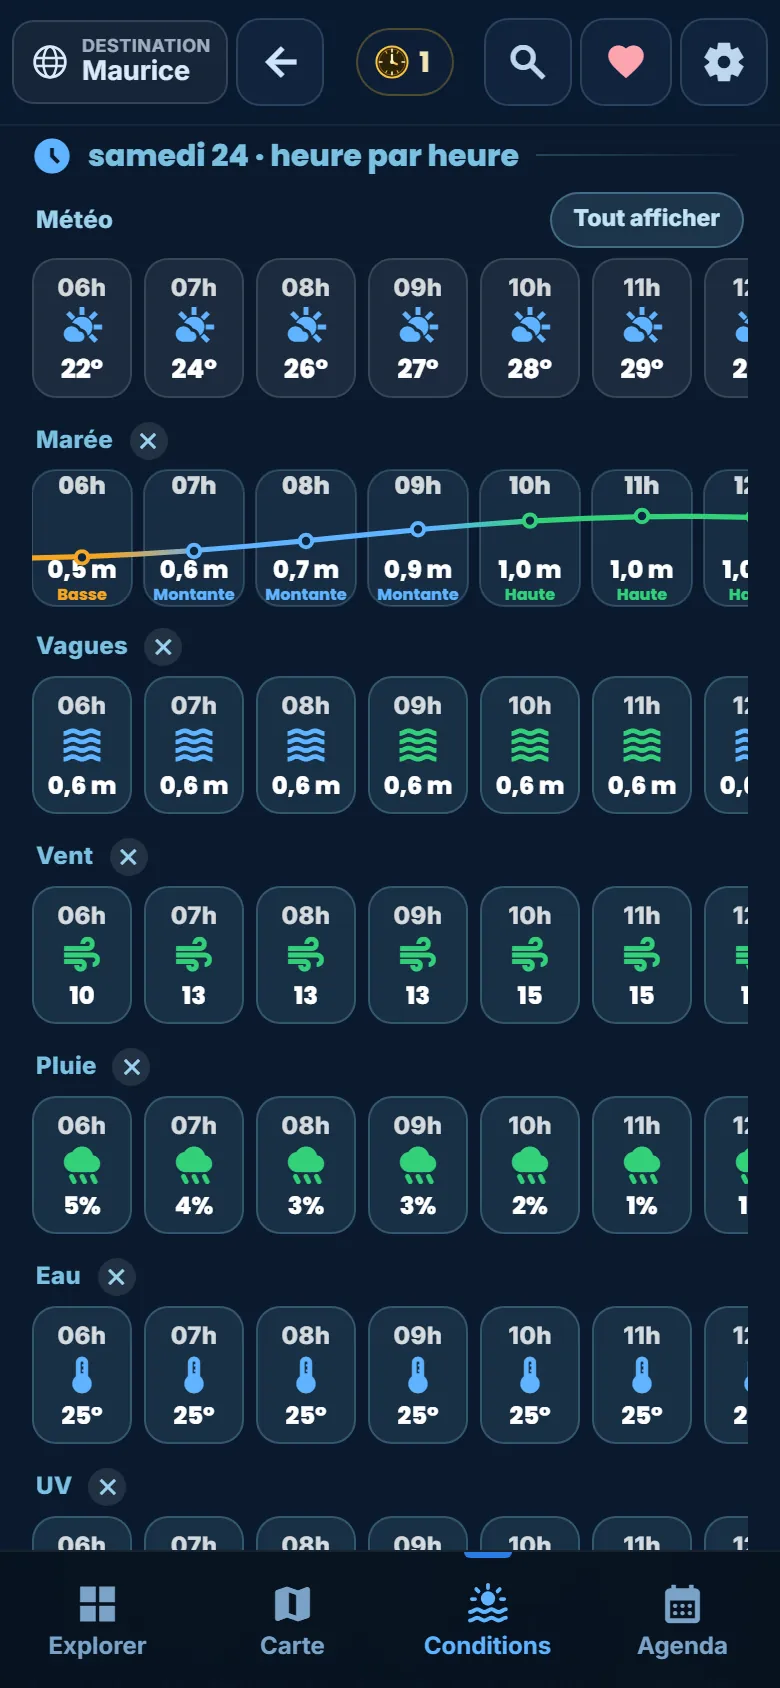Click the Tout afficher button
780x1688 pixels.
647,219
